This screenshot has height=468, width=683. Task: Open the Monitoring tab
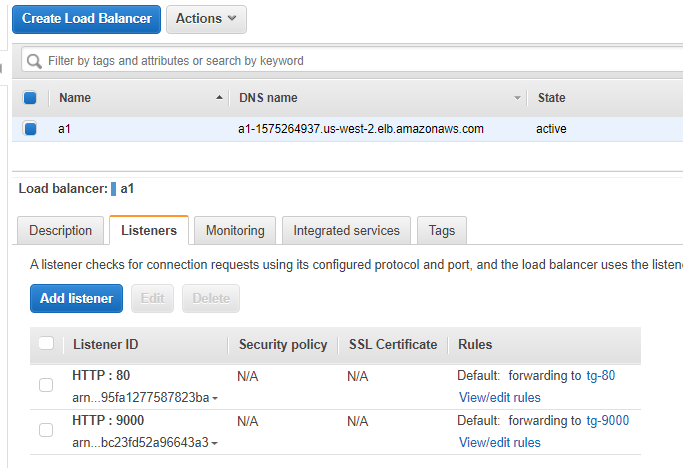tap(235, 230)
